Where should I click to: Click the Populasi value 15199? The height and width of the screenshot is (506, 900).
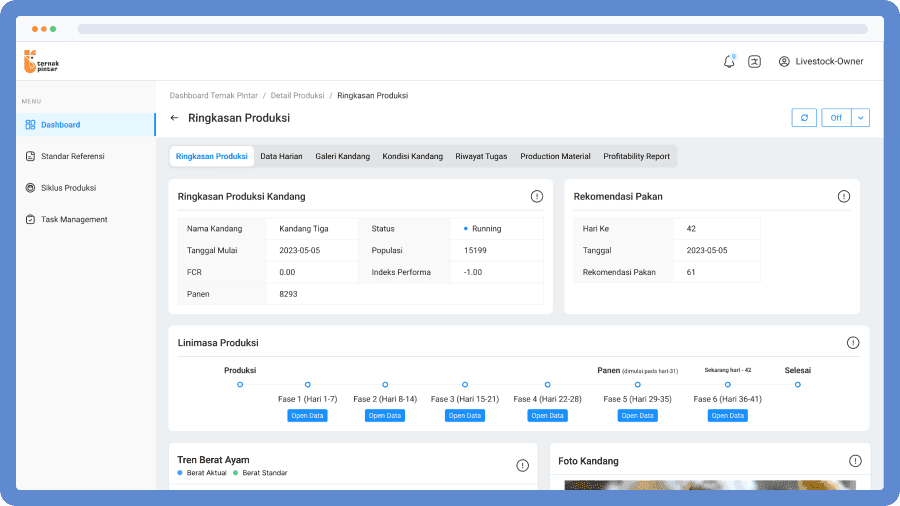point(475,250)
